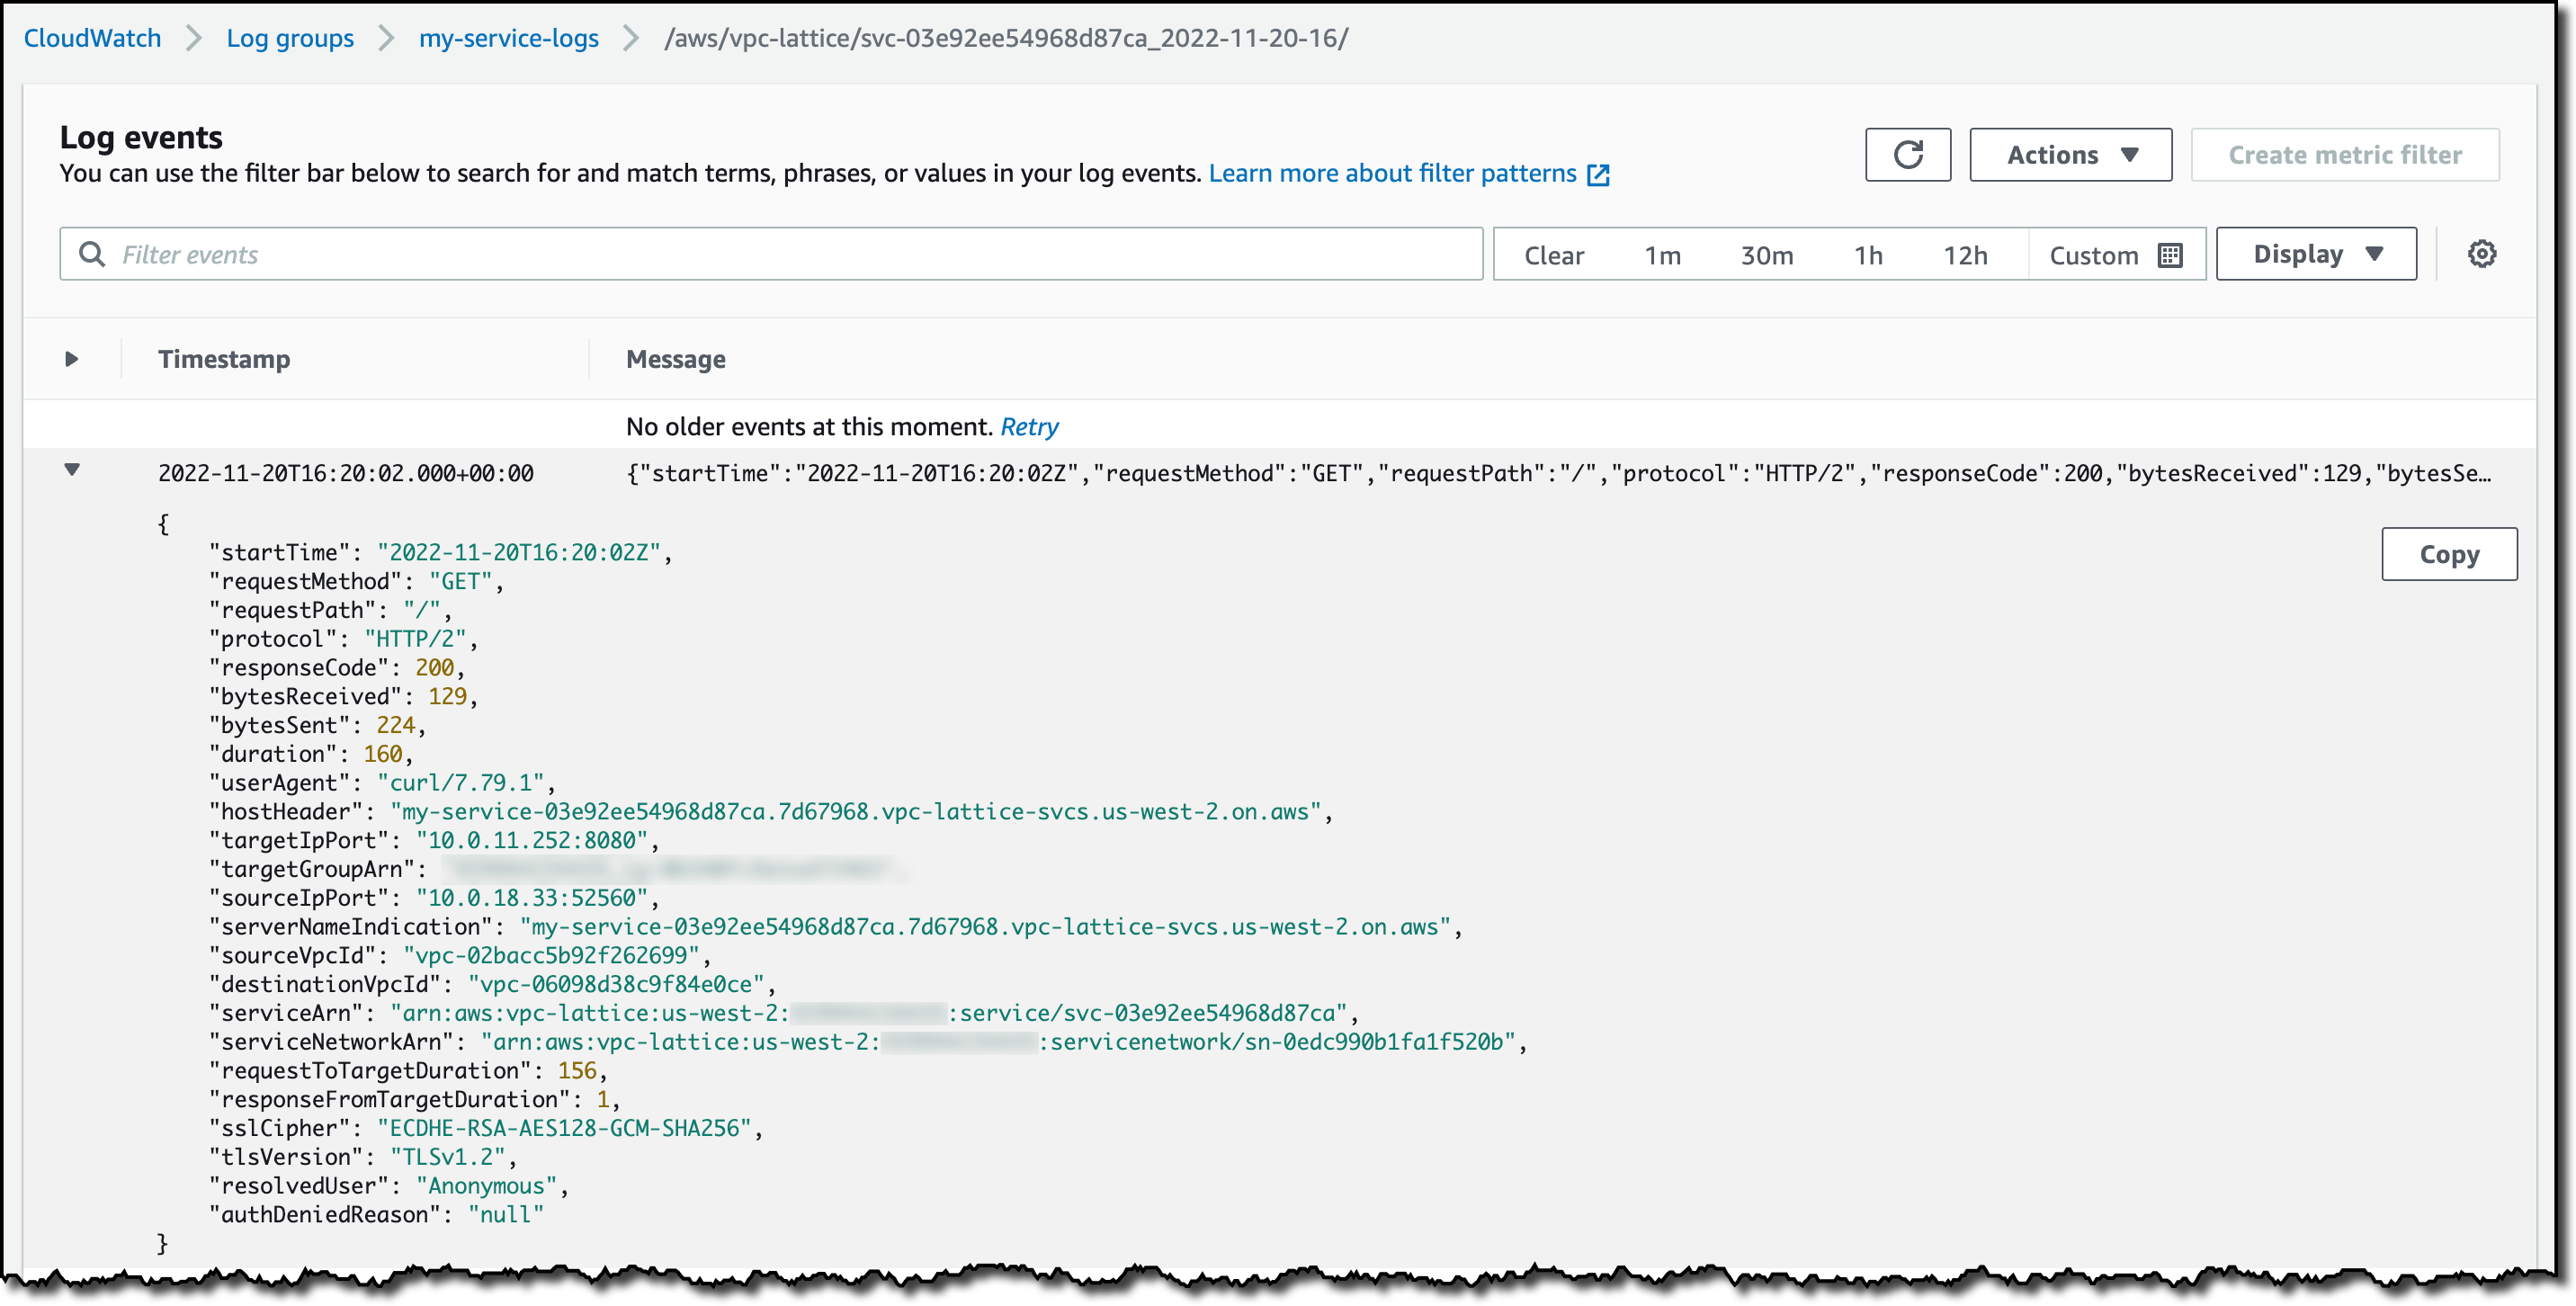Viewport: 2576px width, 1306px height.
Task: Click the calendar icon beside Custom
Action: tap(2169, 256)
